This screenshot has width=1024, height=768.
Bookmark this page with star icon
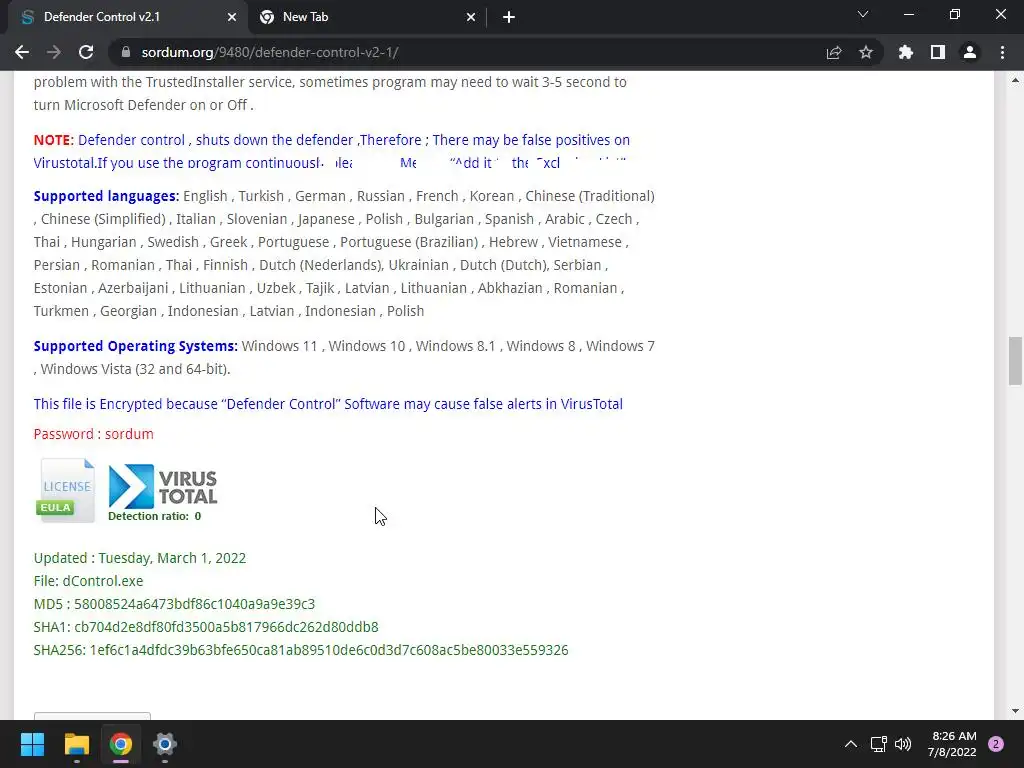866,52
